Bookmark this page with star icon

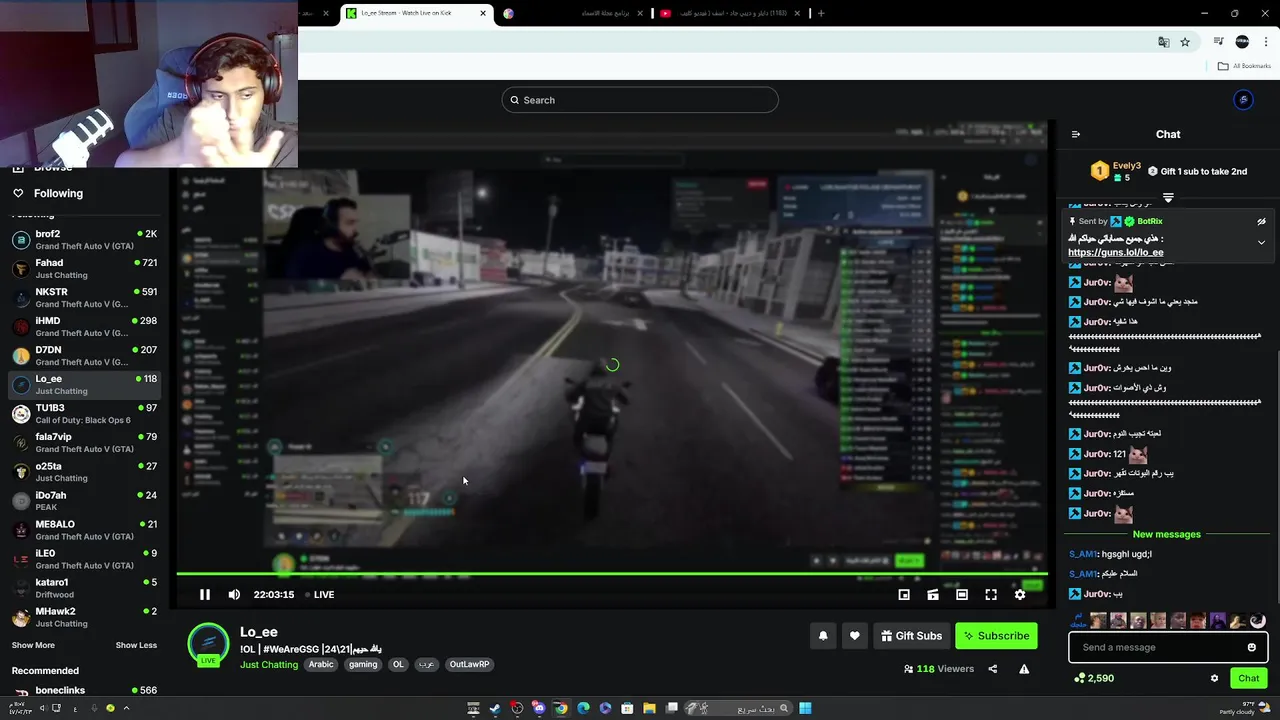(1185, 42)
